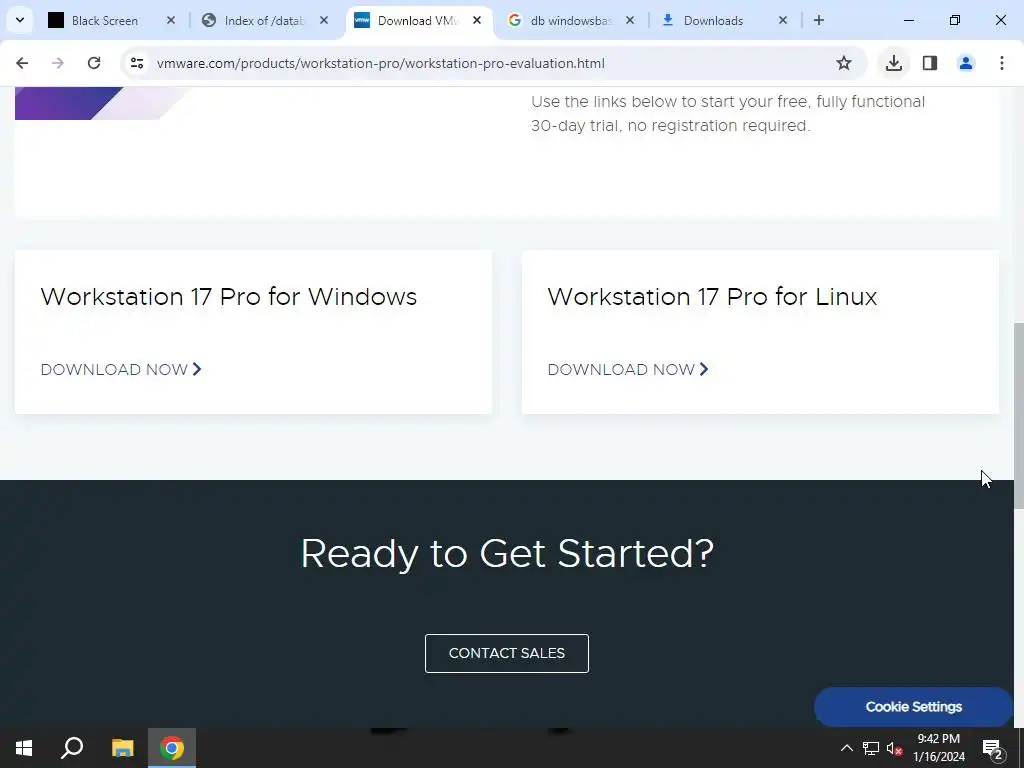Show hidden system tray icons
Image resolution: width=1024 pixels, height=768 pixels.
[846, 748]
